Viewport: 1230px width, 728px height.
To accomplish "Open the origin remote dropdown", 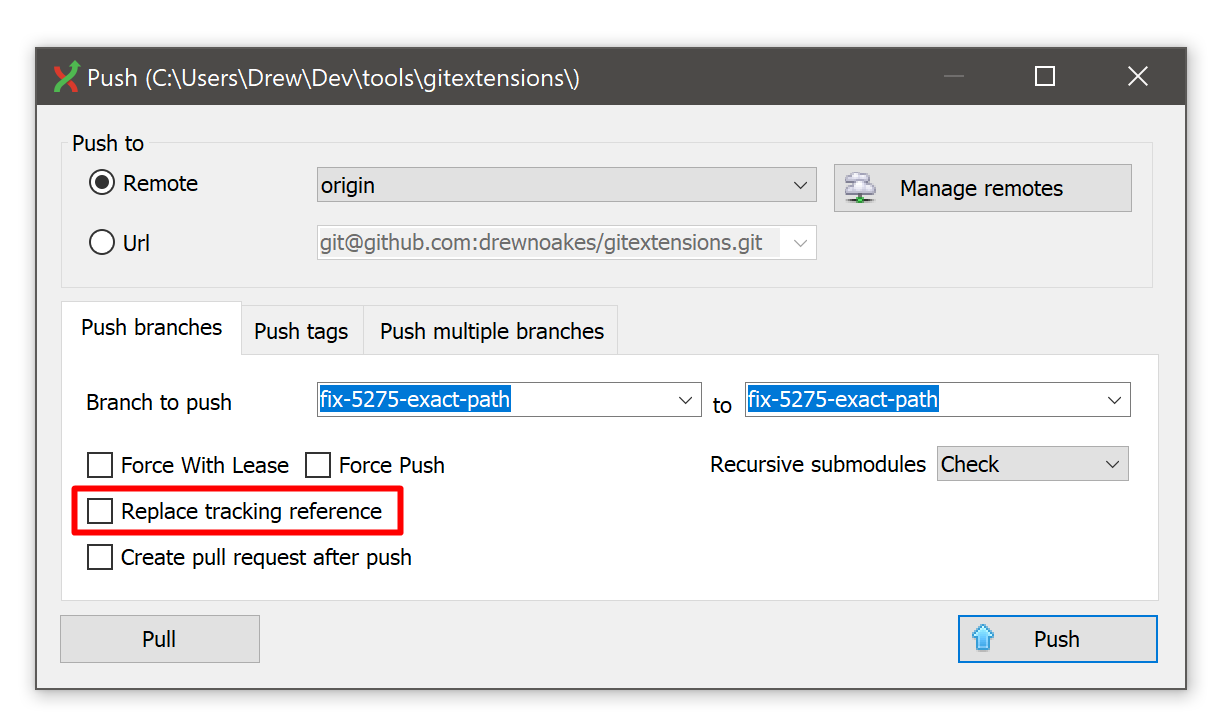I will (800, 185).
